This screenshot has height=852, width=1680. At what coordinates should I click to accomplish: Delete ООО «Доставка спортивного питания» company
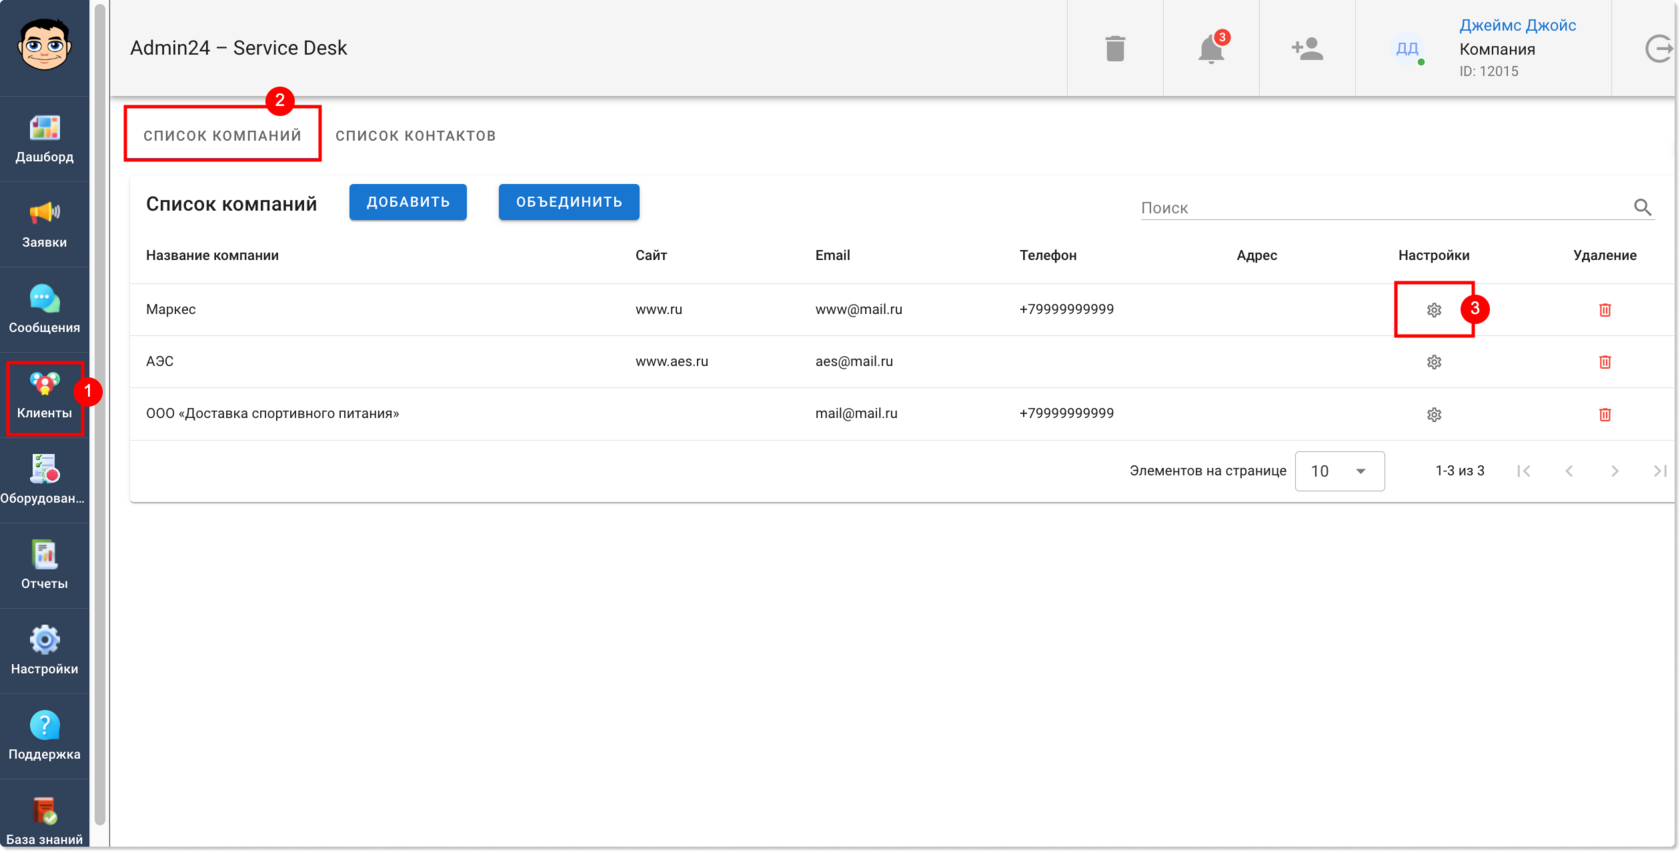[1605, 414]
